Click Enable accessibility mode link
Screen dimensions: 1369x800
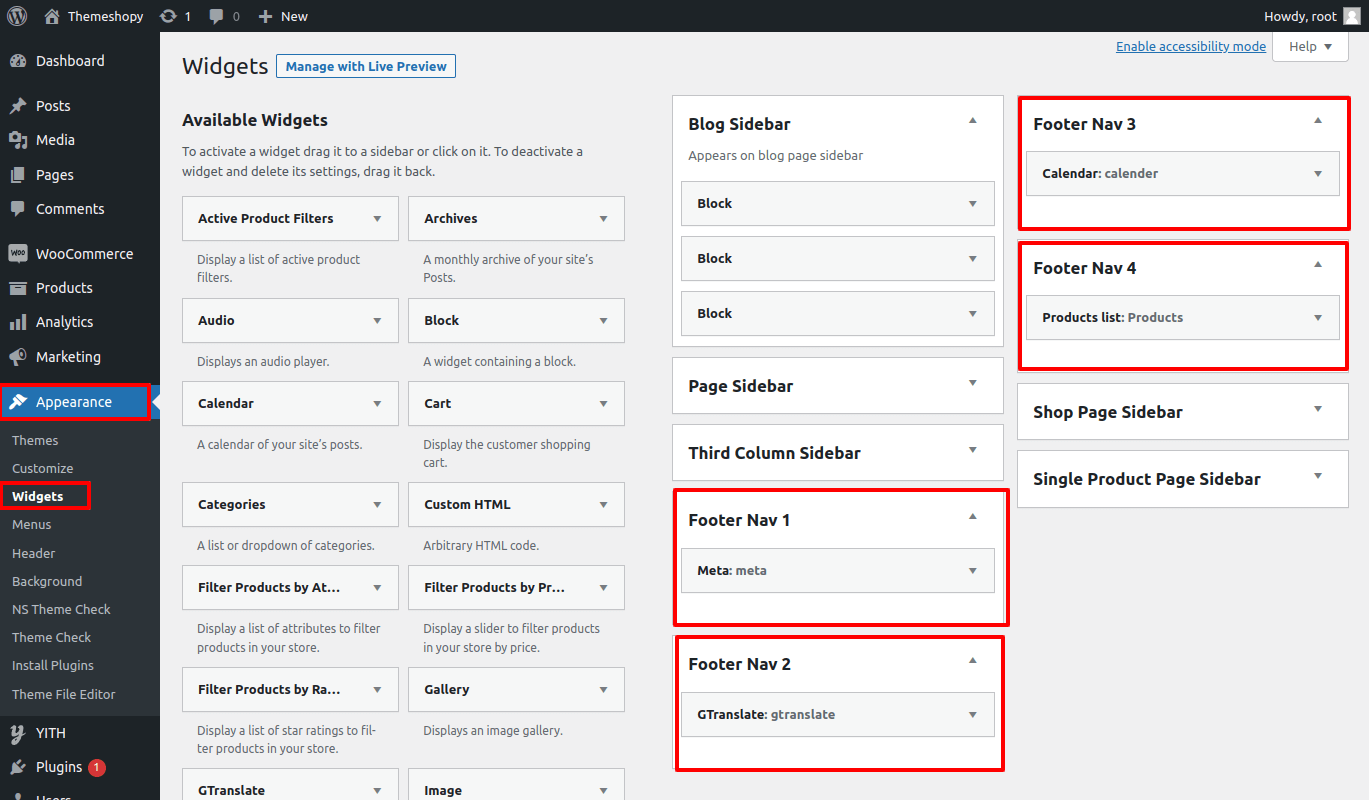(x=1190, y=47)
